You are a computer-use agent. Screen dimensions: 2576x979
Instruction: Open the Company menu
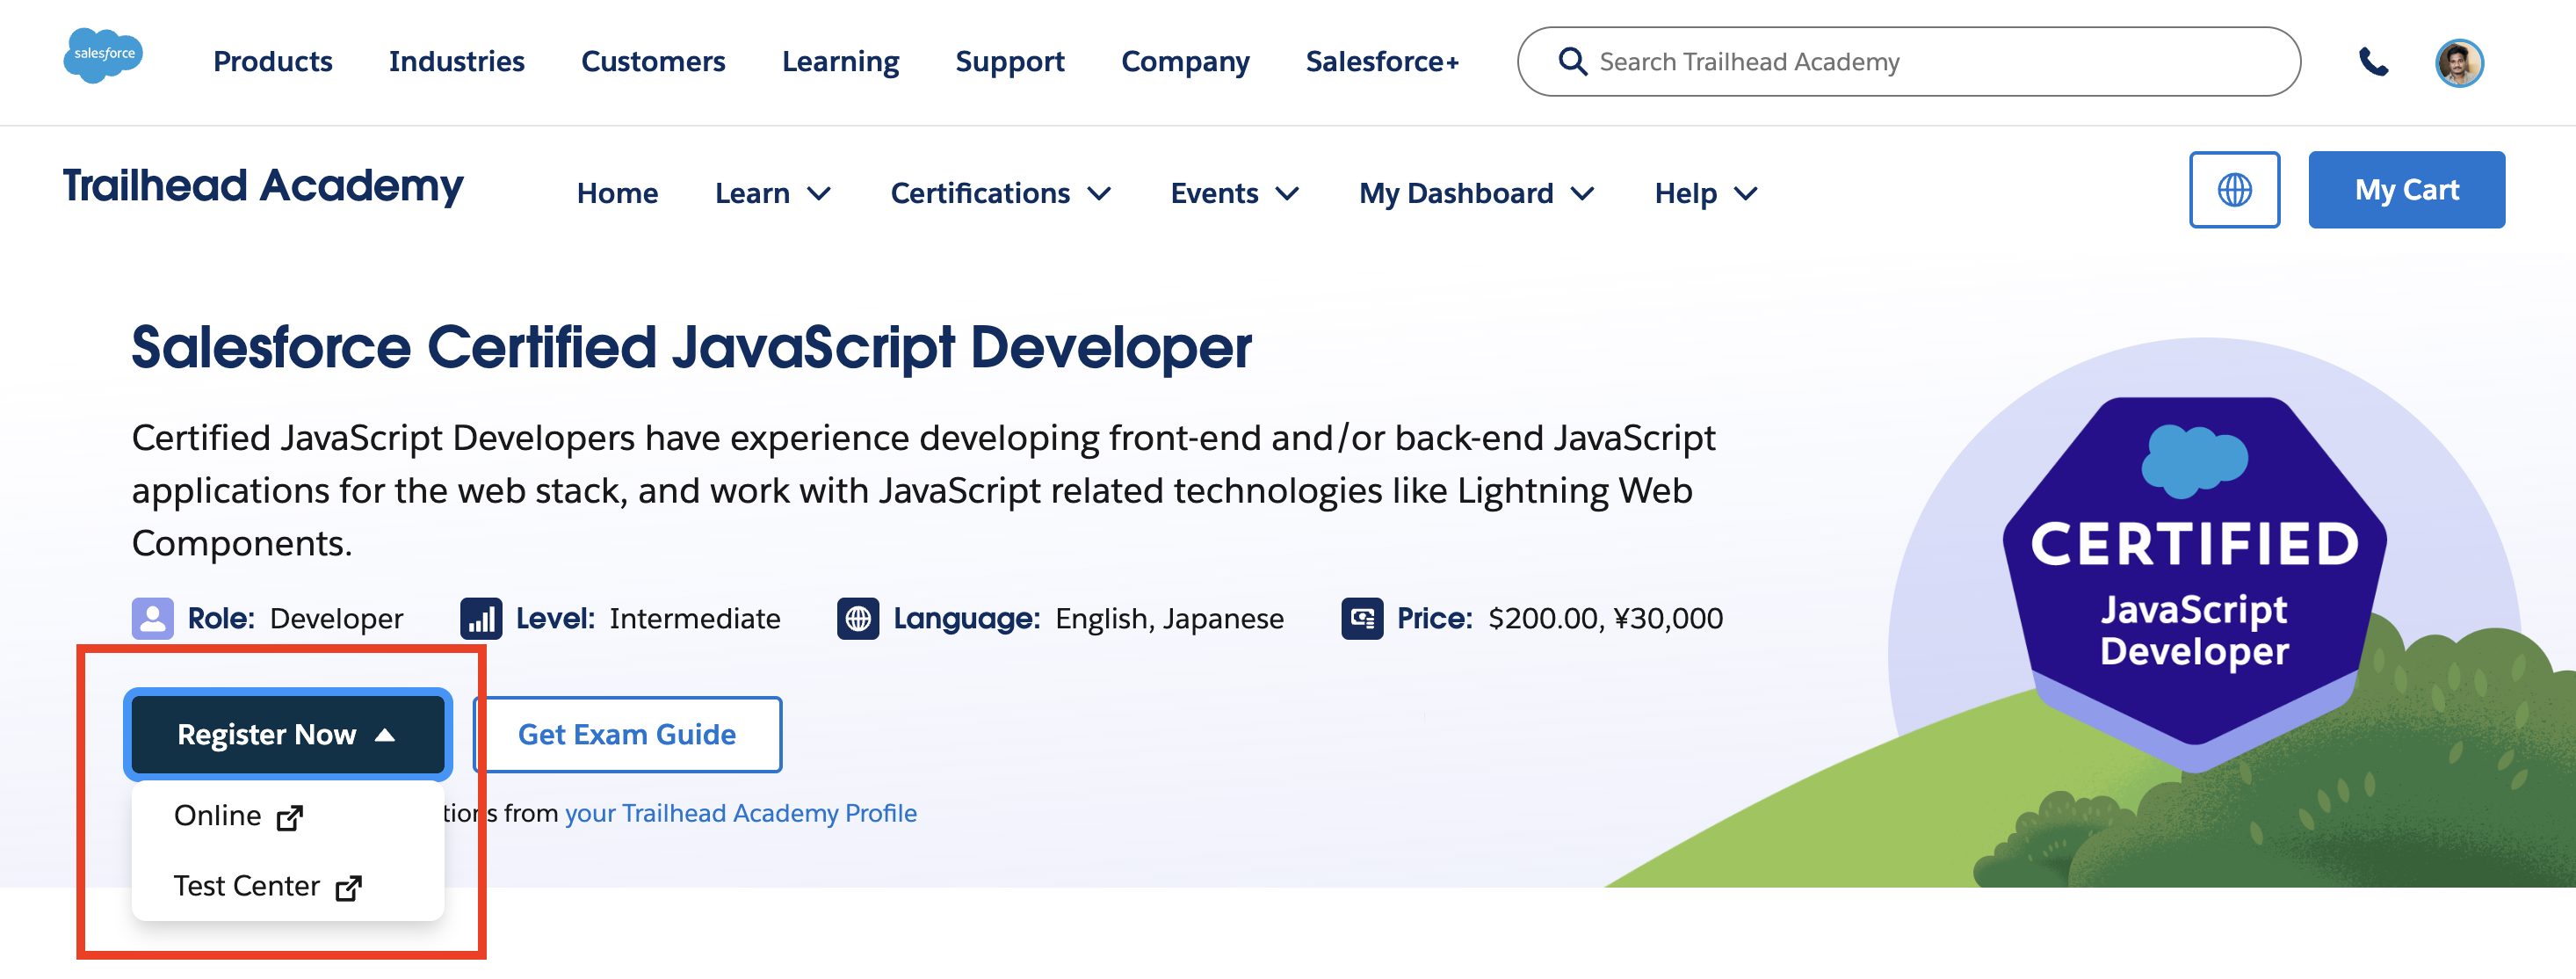pyautogui.click(x=1185, y=62)
